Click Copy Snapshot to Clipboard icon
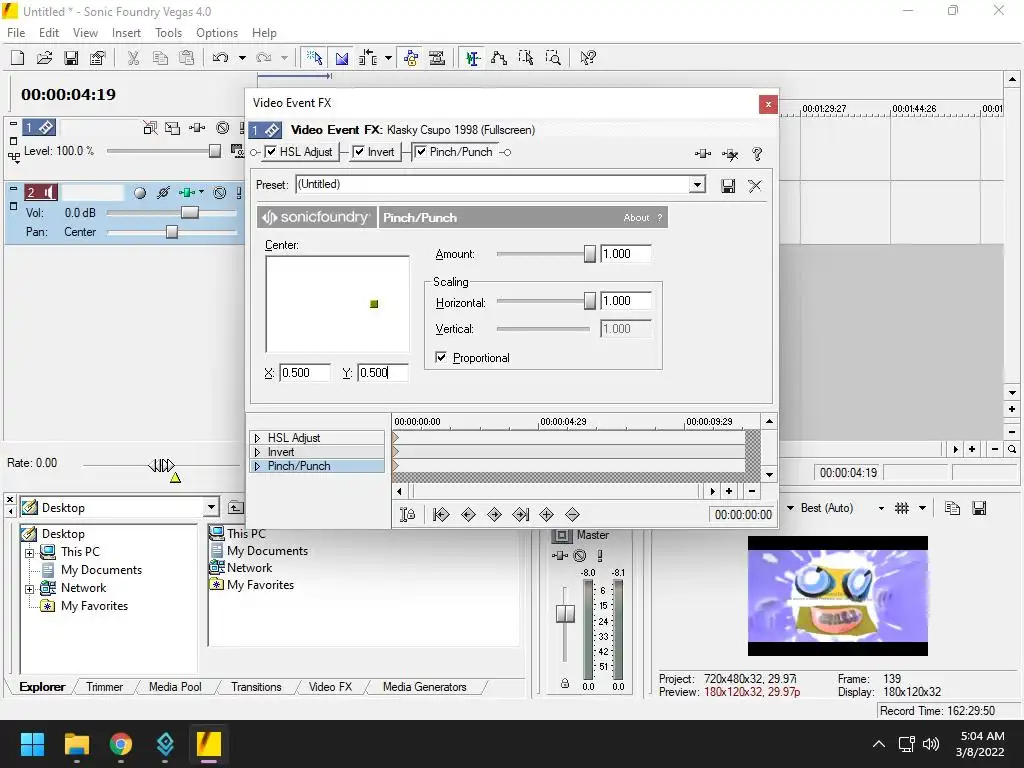Screen dimensions: 1024x768 (952, 508)
